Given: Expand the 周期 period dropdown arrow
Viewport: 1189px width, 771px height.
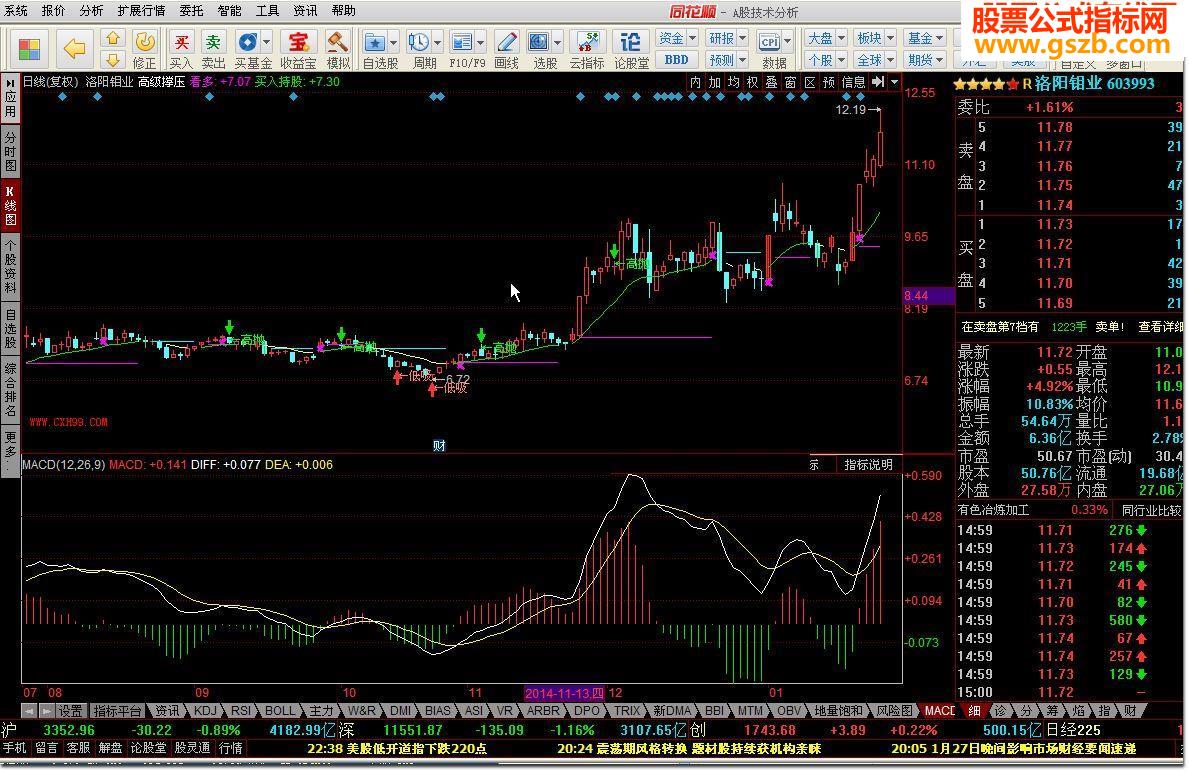Looking at the screenshot, I should point(437,42).
